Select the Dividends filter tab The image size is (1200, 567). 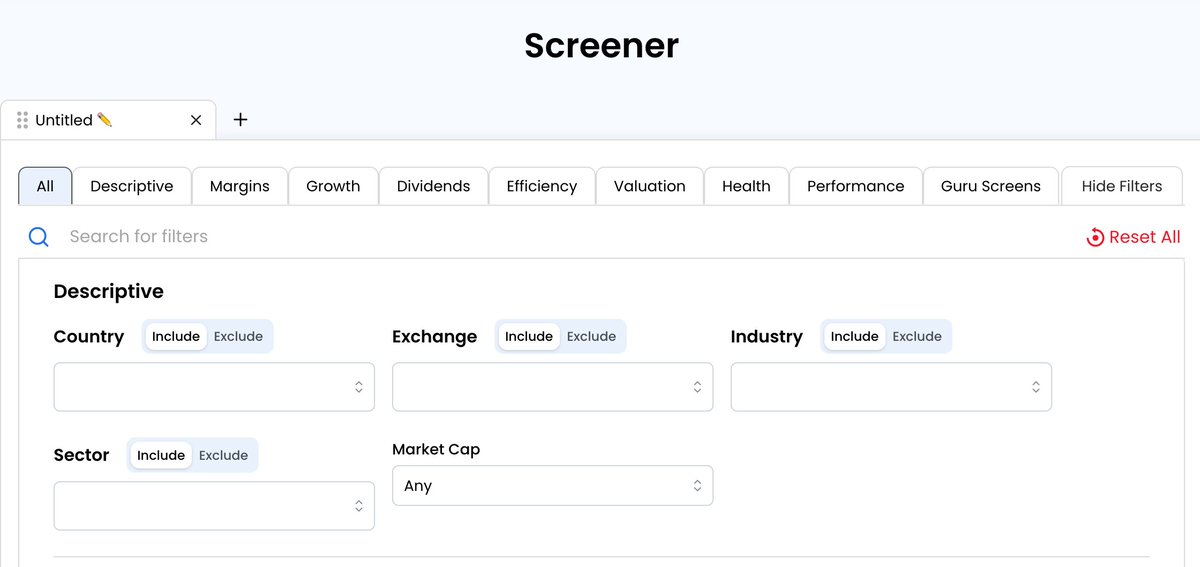[x=433, y=186]
